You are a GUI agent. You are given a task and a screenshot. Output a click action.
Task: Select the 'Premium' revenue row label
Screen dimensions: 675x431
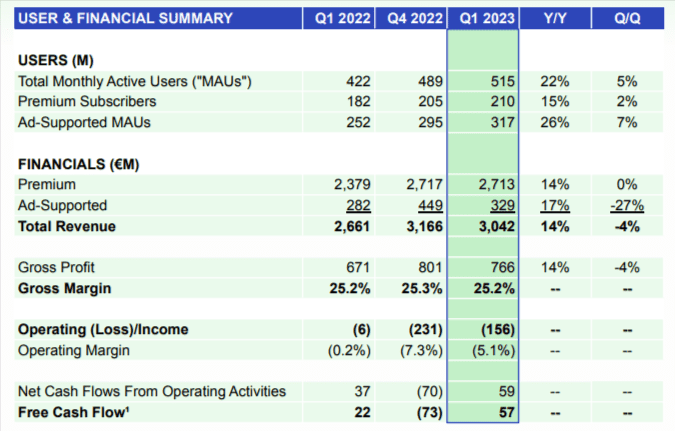(x=47, y=184)
